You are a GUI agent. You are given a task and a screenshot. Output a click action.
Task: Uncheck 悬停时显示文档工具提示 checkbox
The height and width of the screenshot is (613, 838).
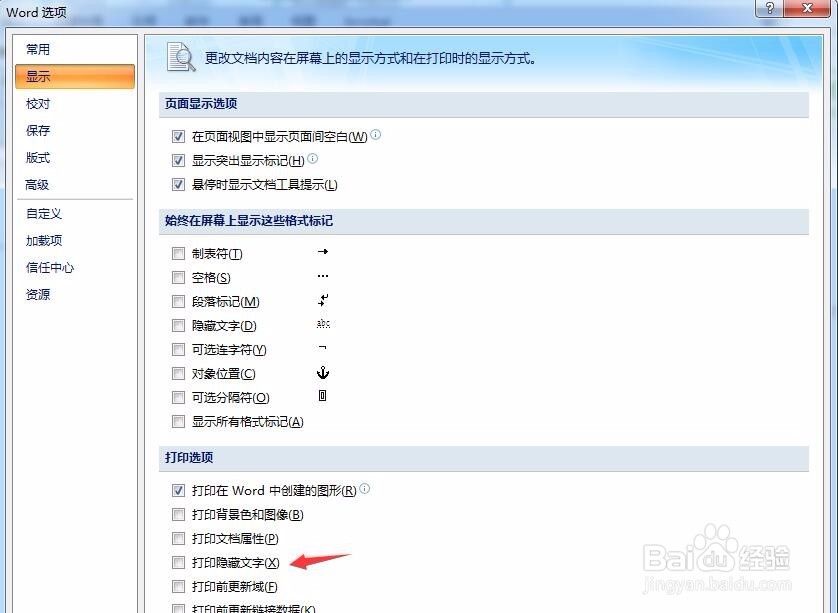179,185
